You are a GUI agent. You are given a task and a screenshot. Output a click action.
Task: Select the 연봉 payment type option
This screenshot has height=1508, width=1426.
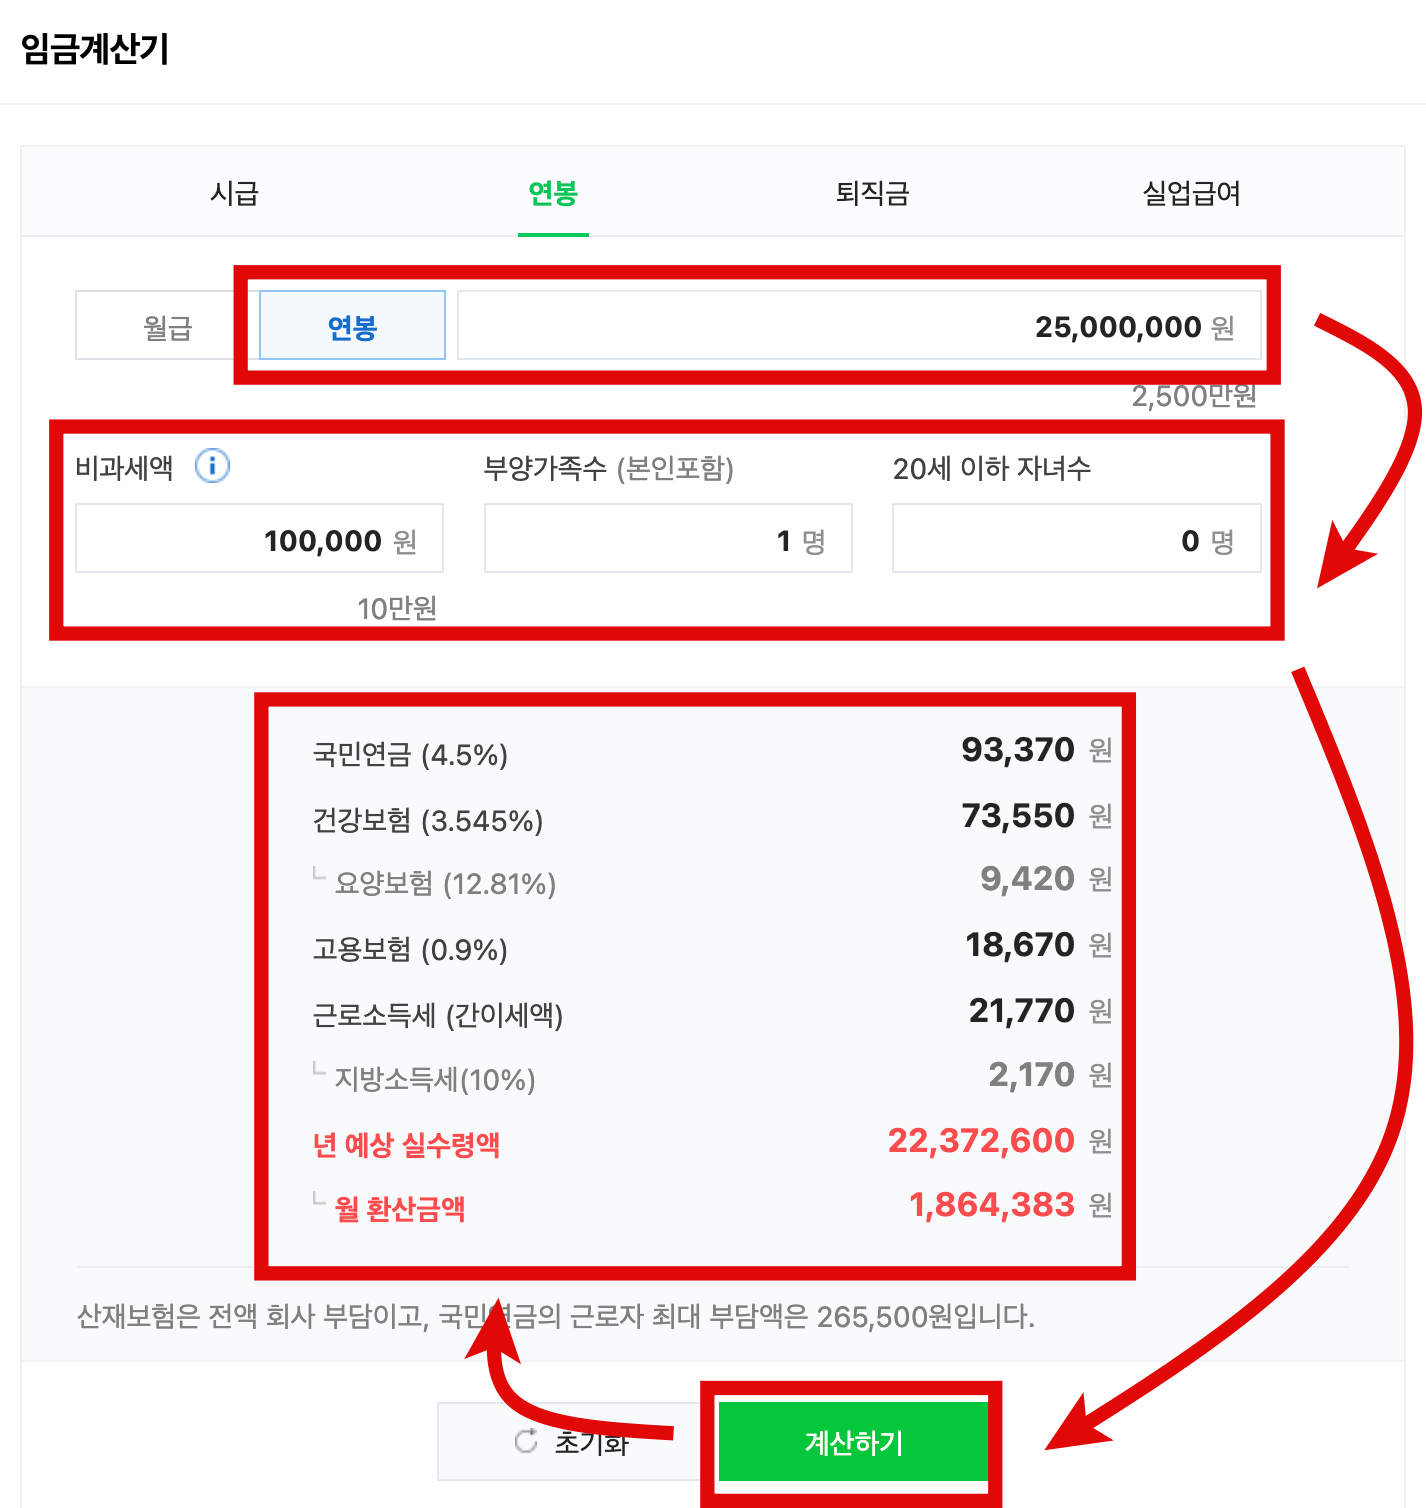click(352, 325)
